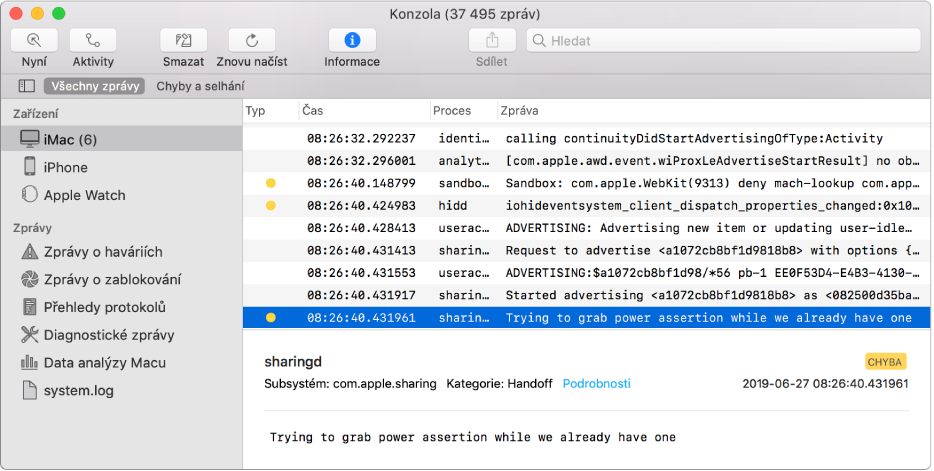Click the yellow dot on the selected row
This screenshot has height=471, width=934.
click(270, 318)
